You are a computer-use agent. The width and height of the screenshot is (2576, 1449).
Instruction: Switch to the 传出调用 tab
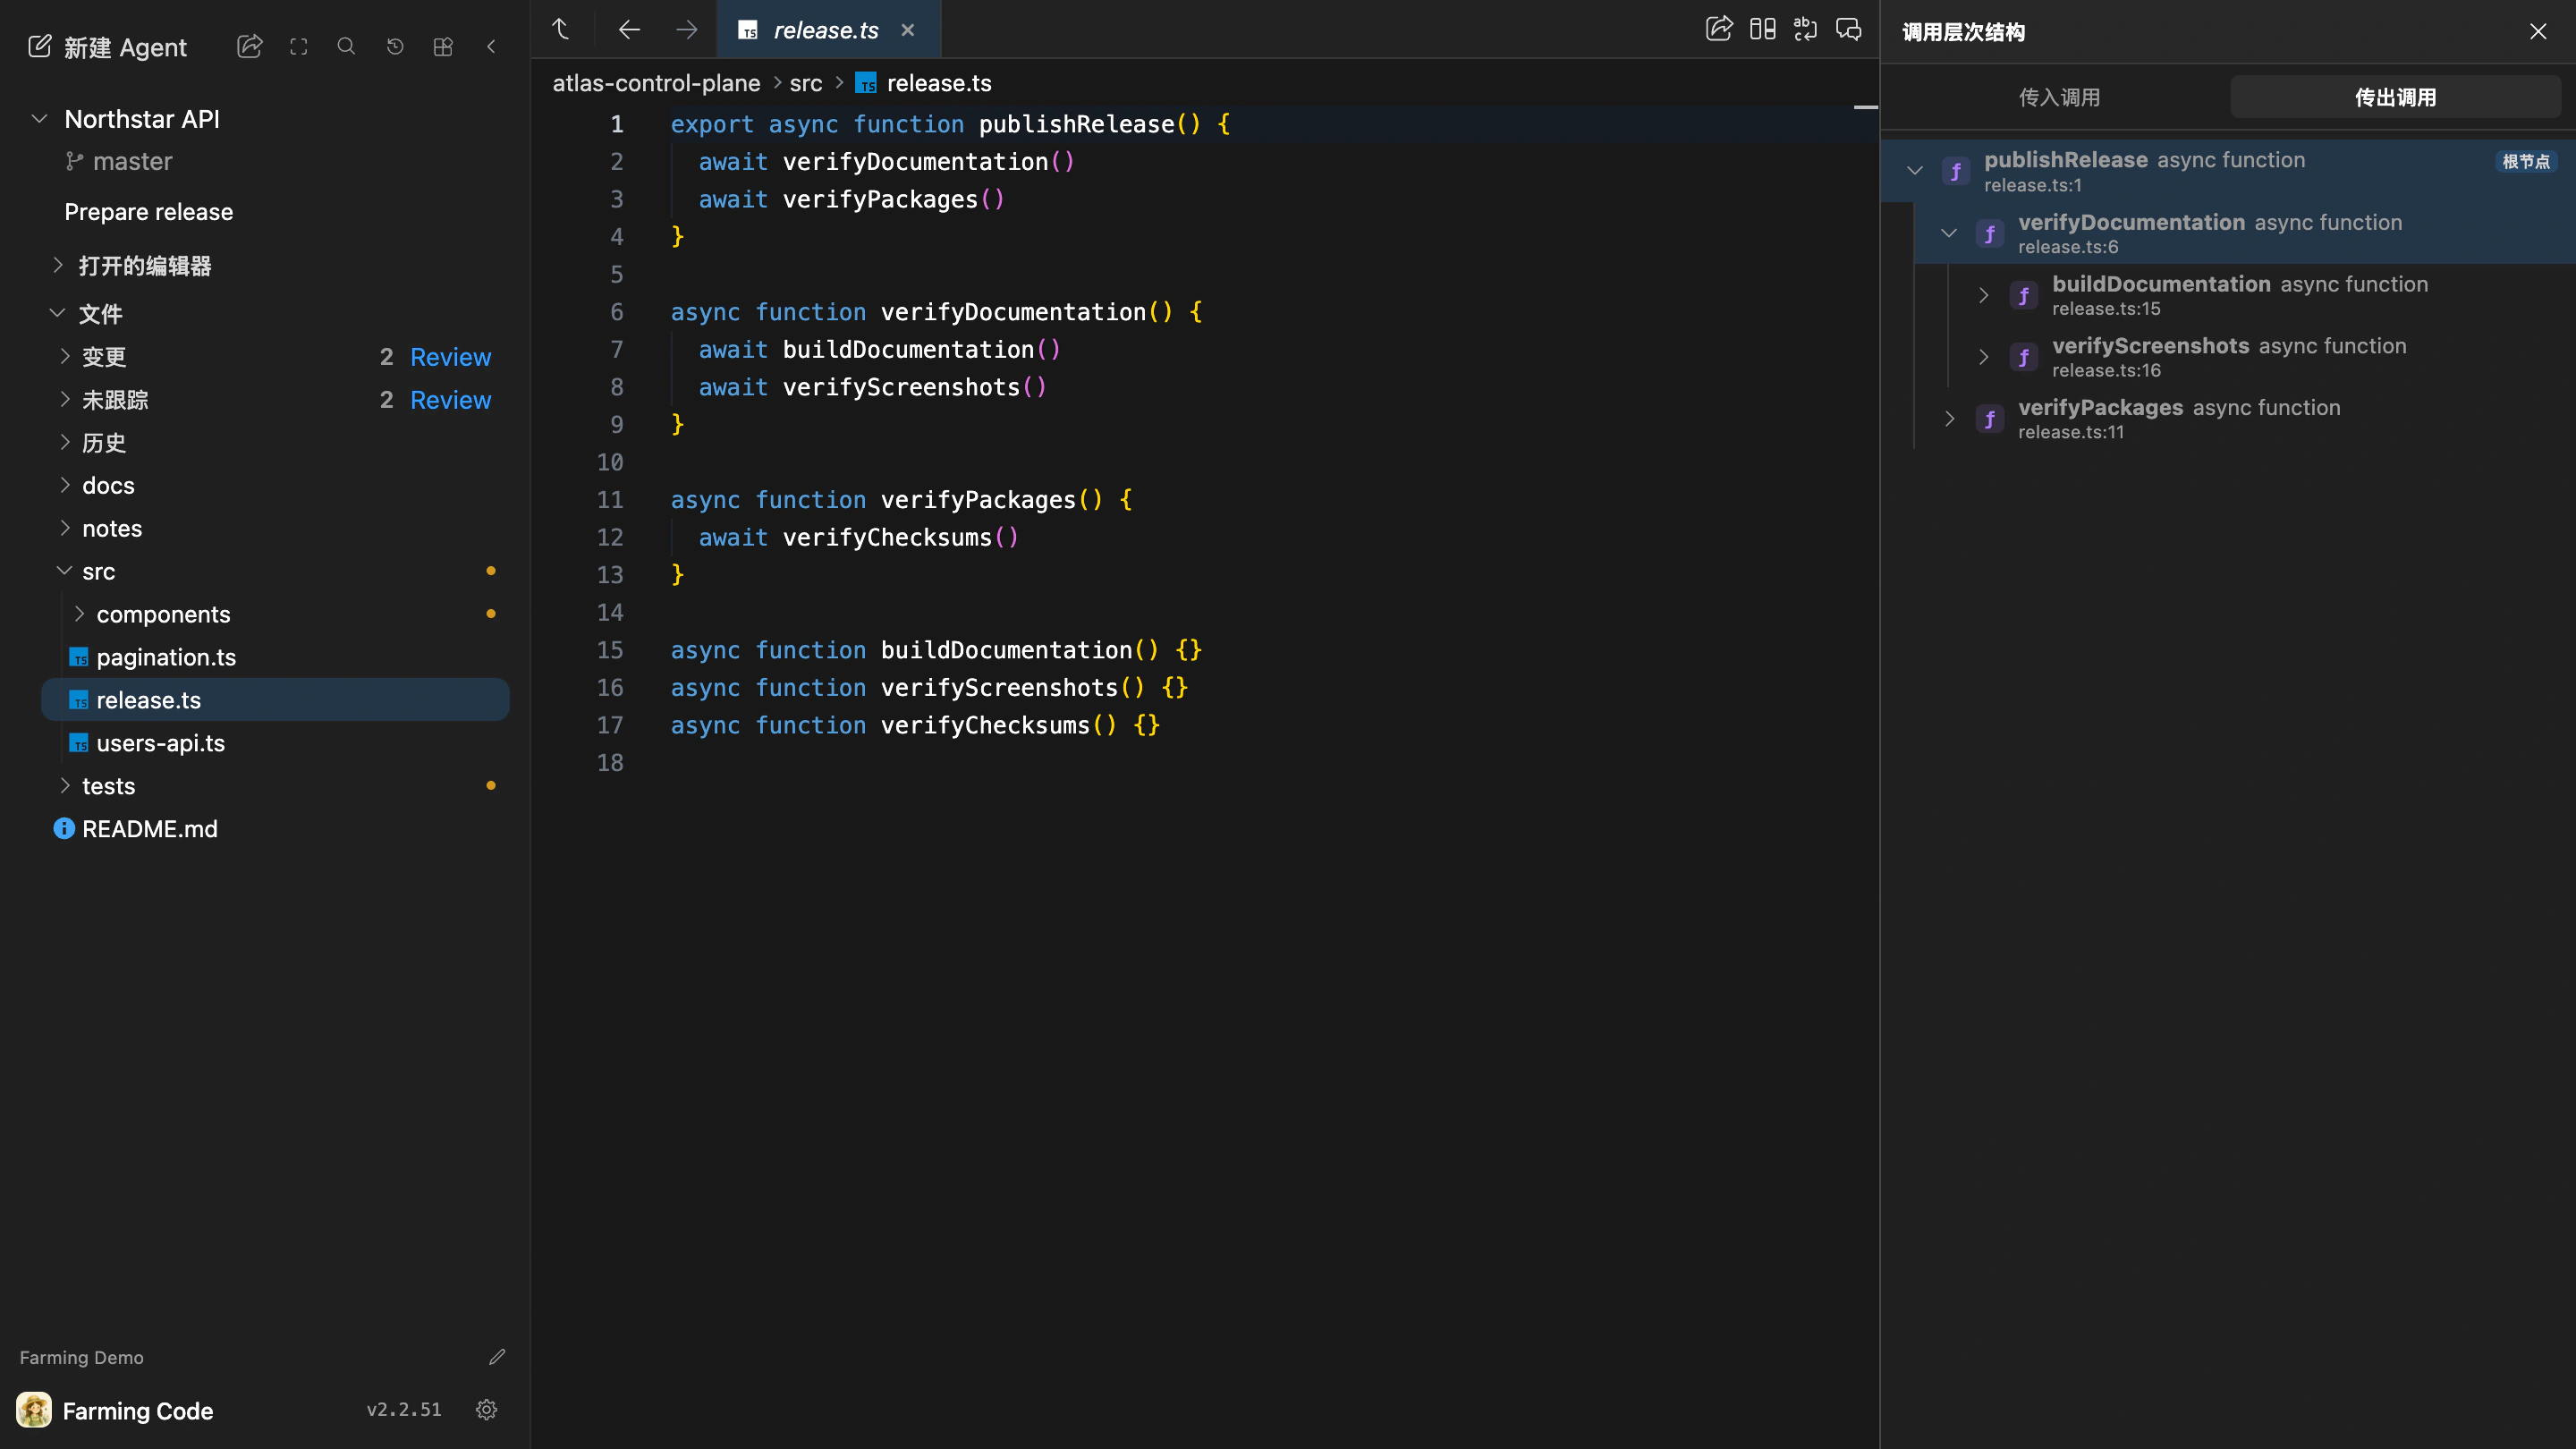coord(2395,97)
